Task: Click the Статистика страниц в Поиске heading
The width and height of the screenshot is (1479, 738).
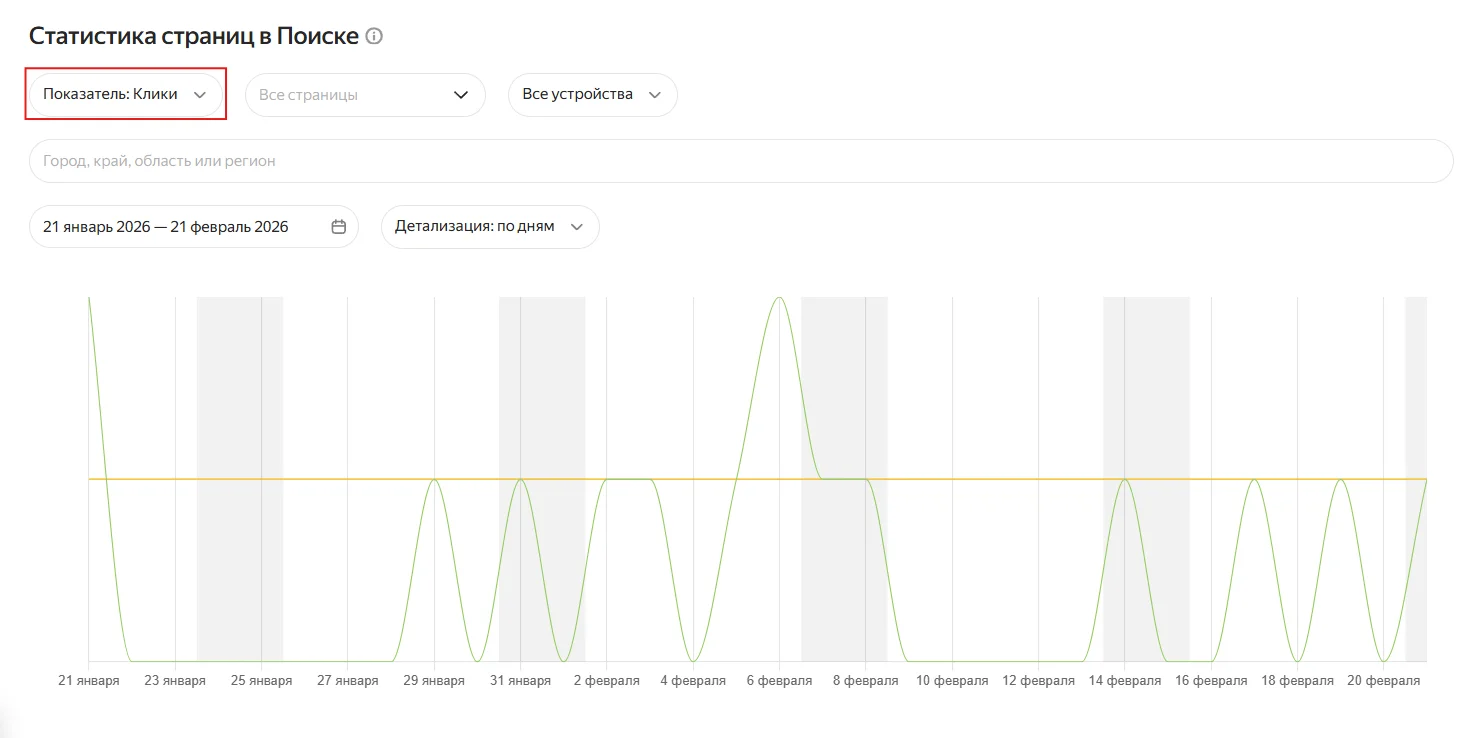Action: click(x=193, y=37)
